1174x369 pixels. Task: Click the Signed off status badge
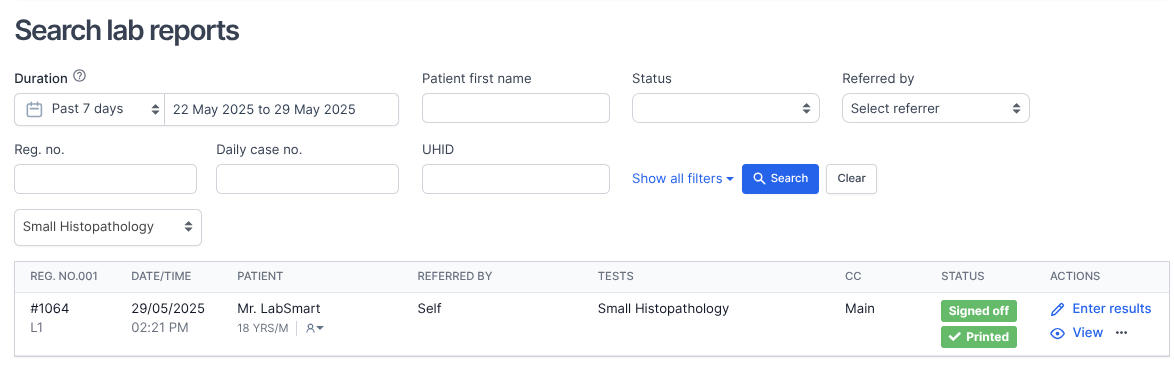[979, 311]
